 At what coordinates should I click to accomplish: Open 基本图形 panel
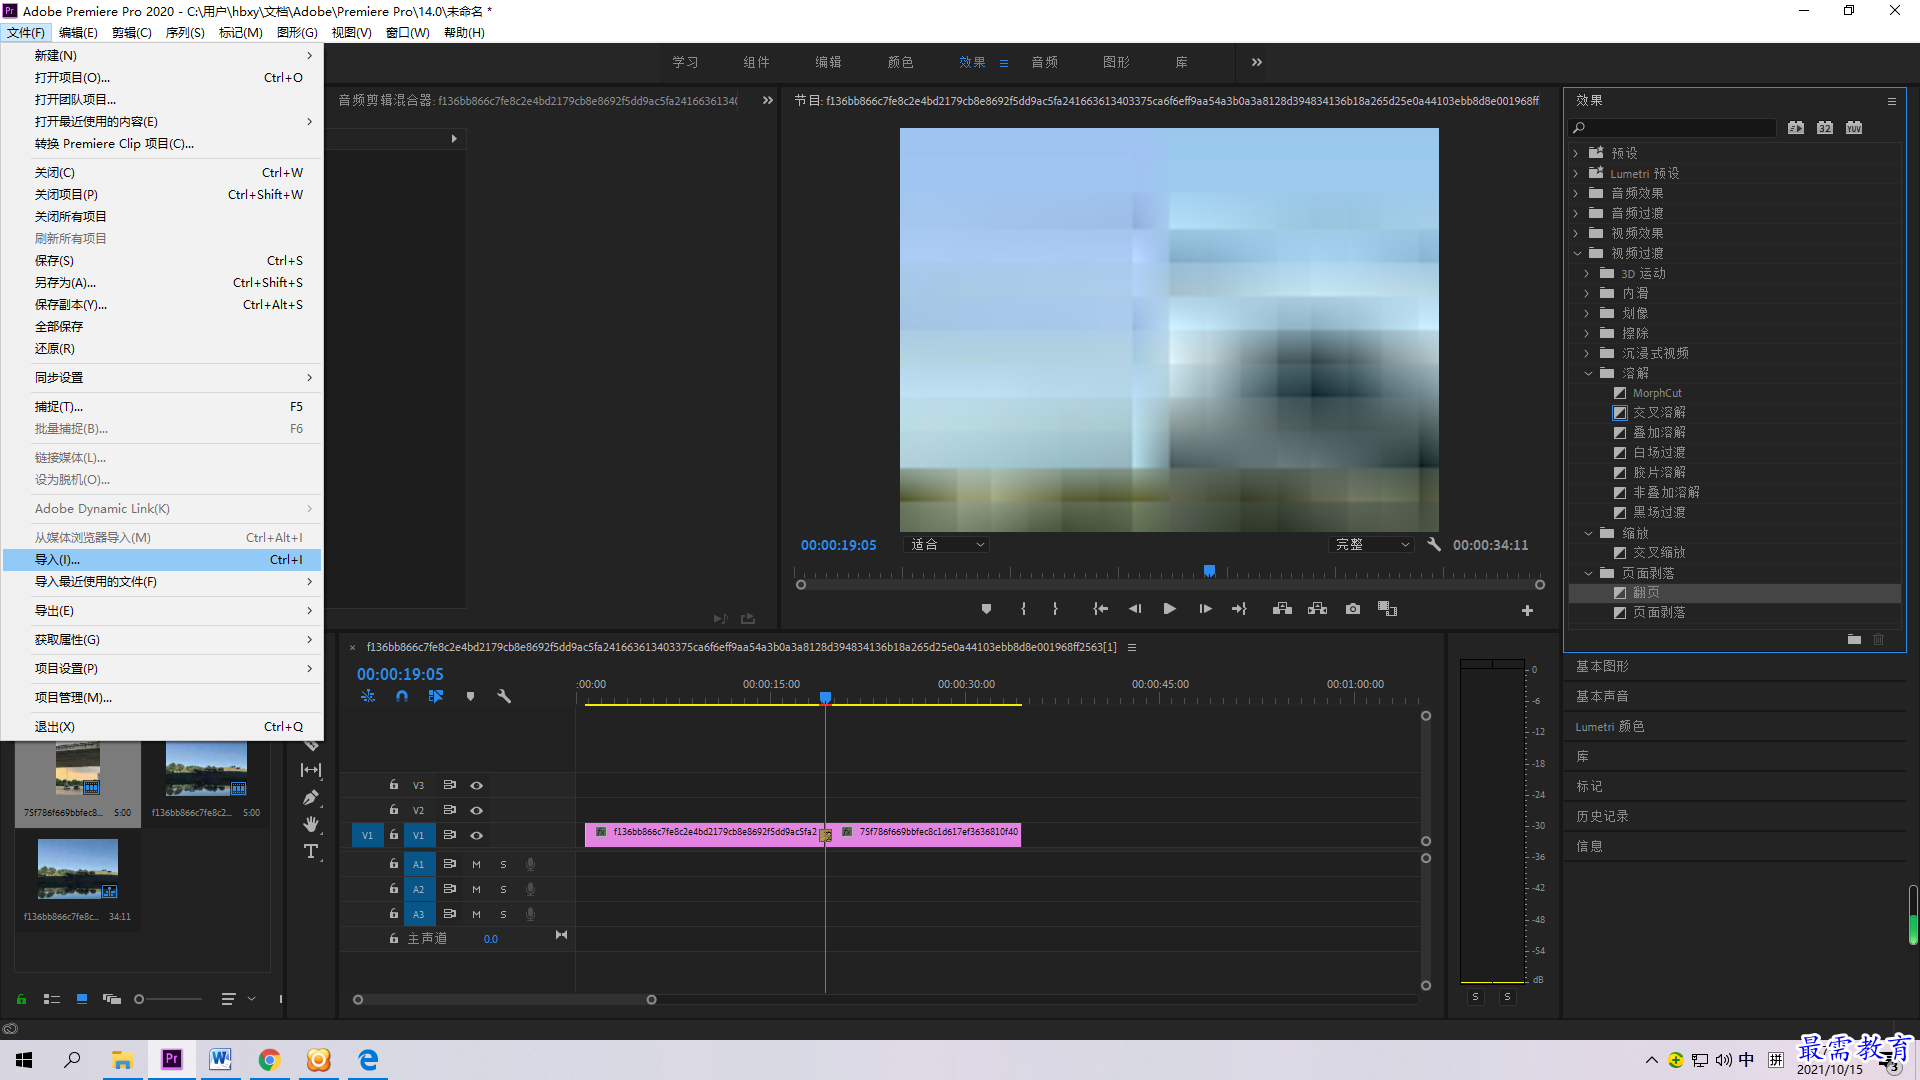click(1602, 666)
